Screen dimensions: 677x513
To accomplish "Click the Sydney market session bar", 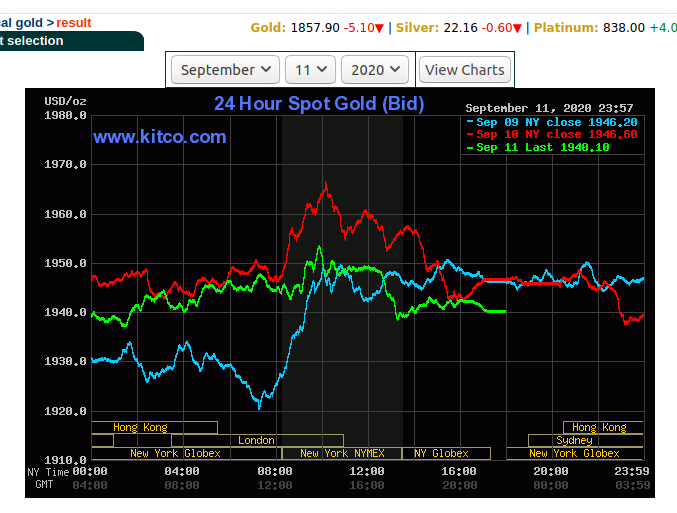I will 574,440.
